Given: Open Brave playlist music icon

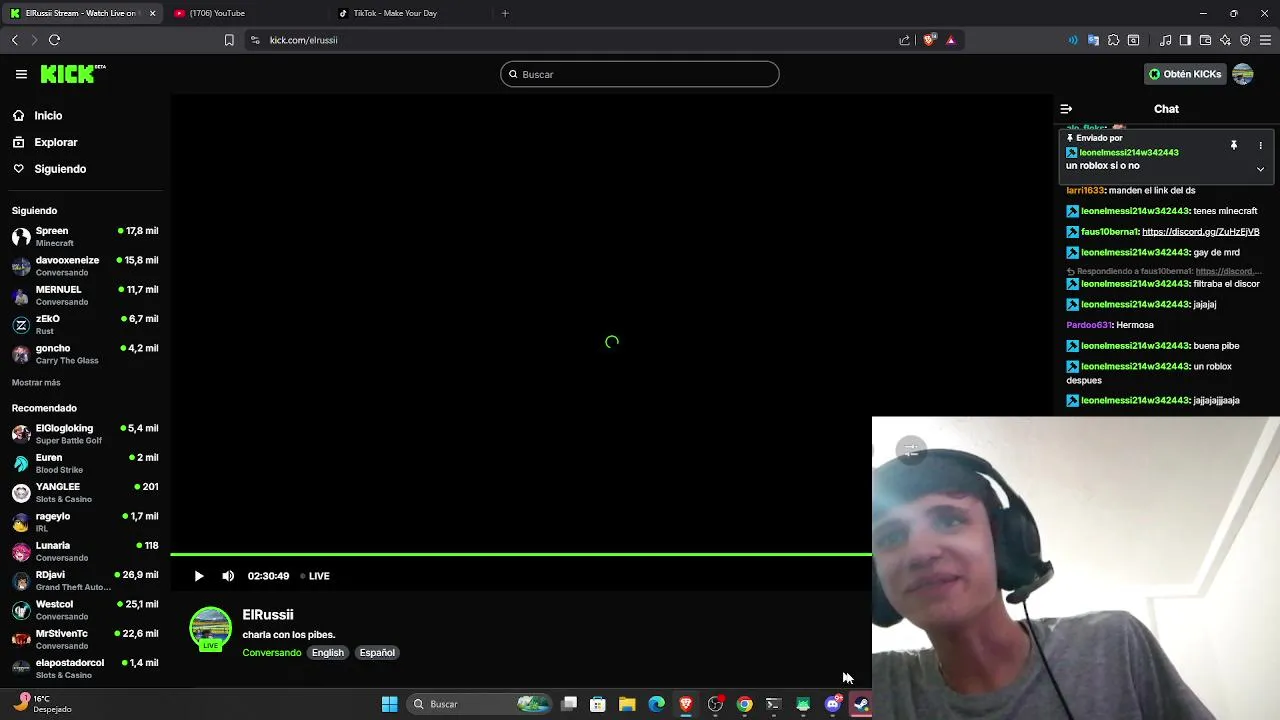Looking at the screenshot, I should pyautogui.click(x=1165, y=40).
